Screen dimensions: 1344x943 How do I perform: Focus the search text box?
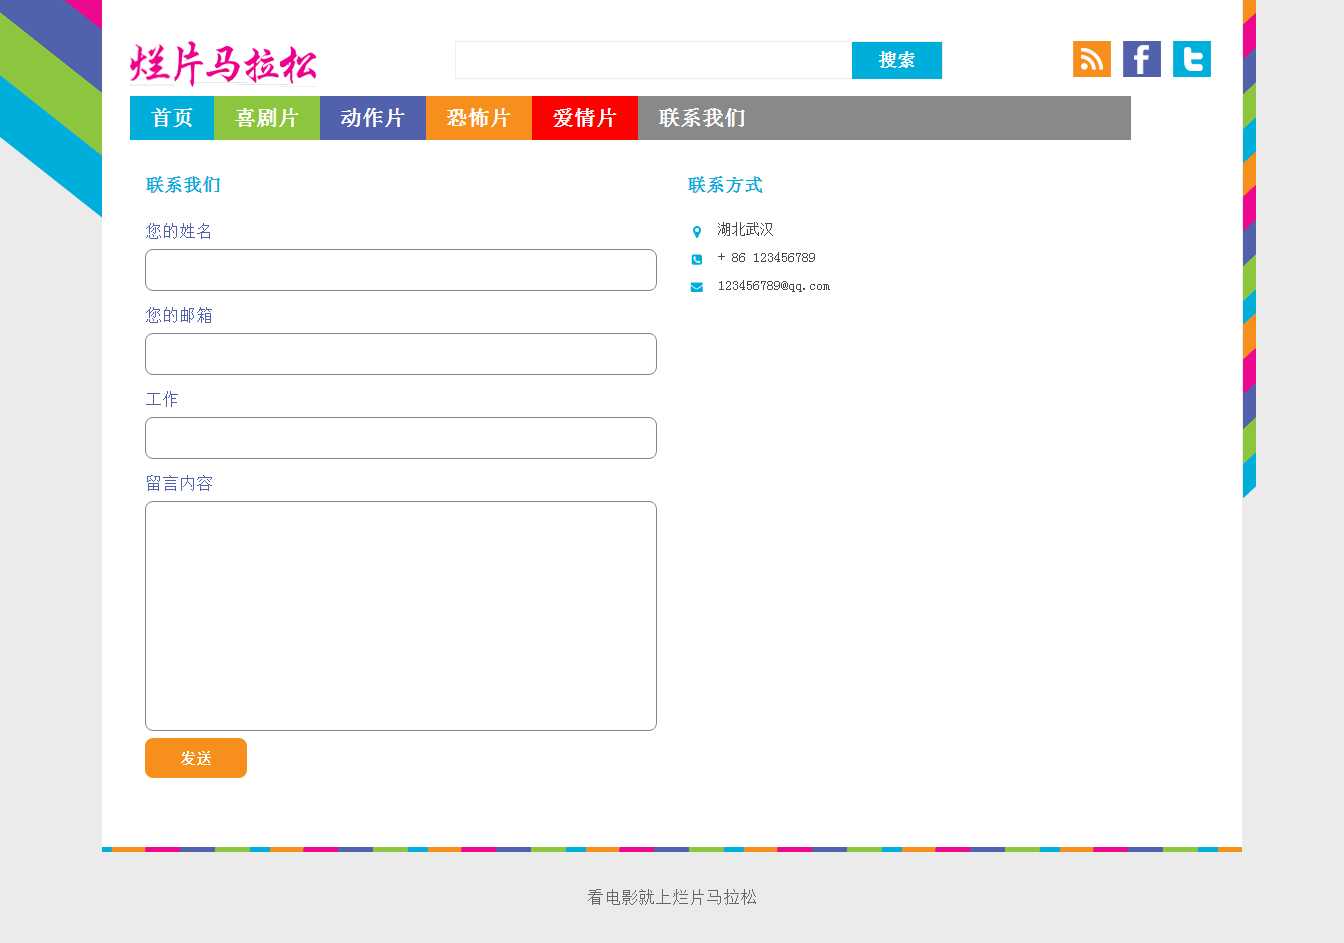click(653, 60)
